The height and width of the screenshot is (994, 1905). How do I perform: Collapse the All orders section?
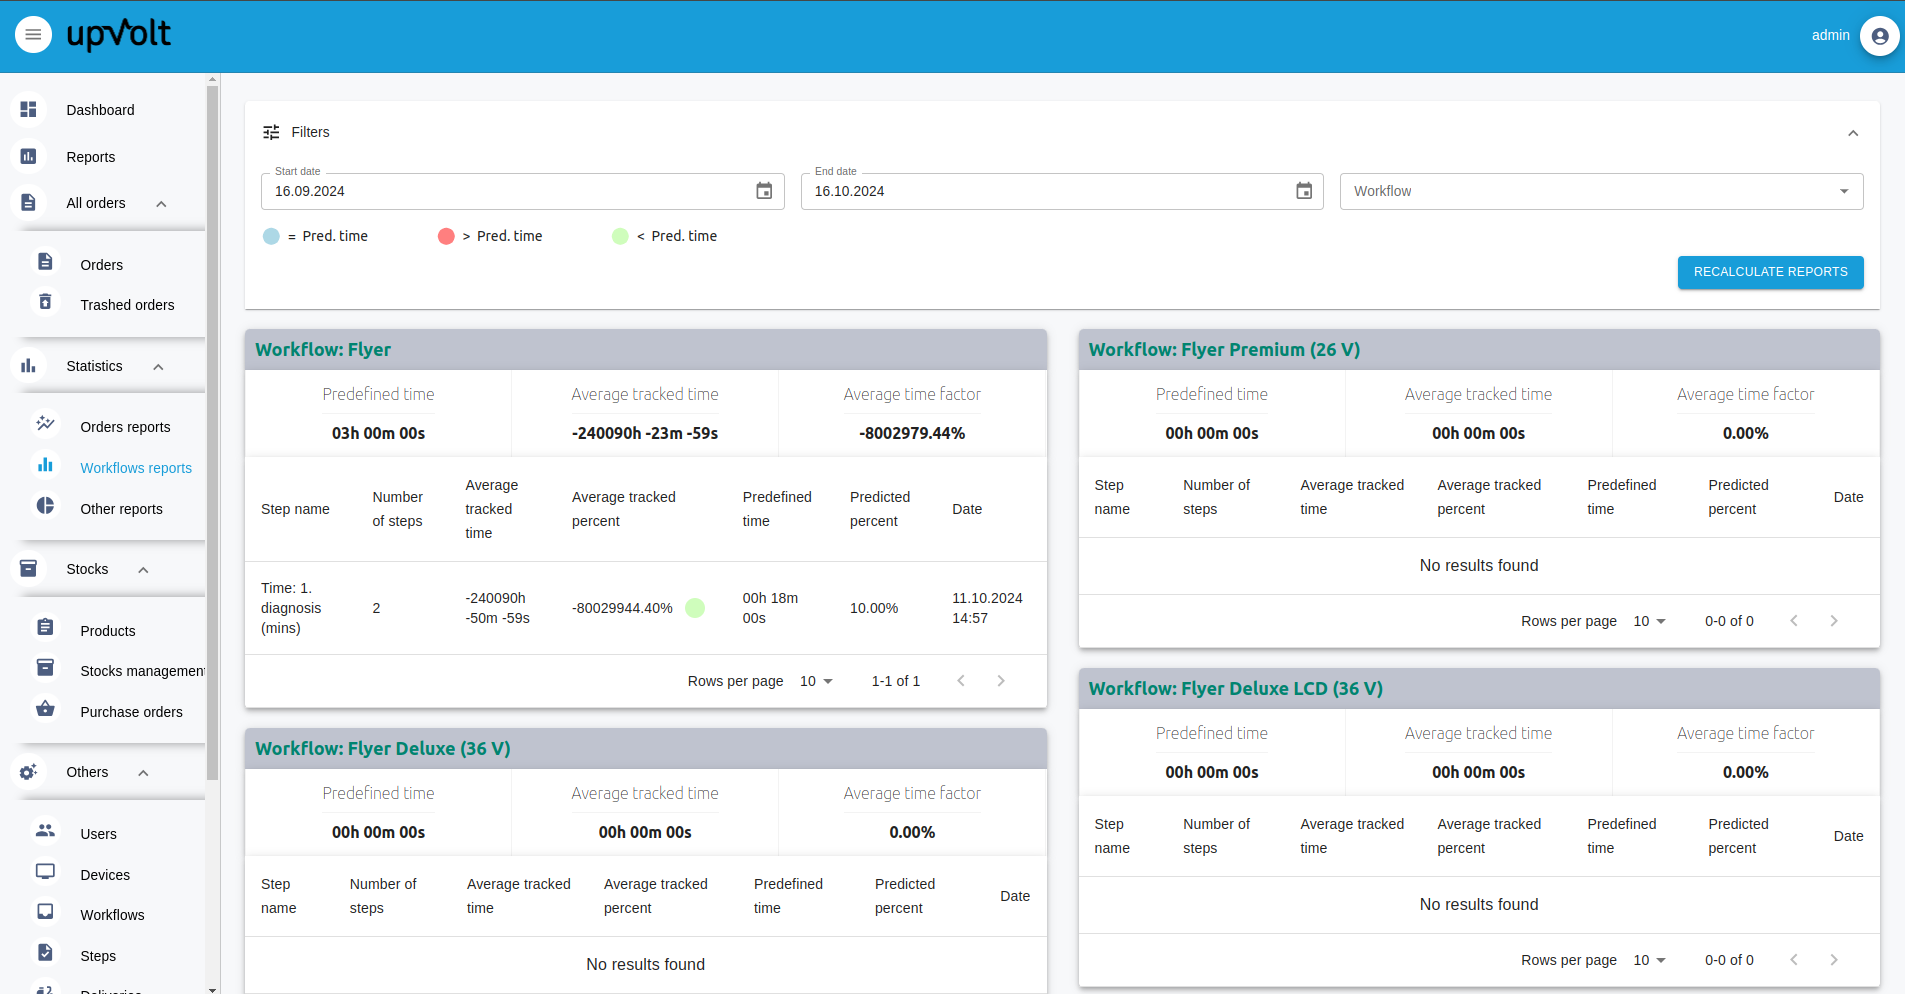pos(161,204)
